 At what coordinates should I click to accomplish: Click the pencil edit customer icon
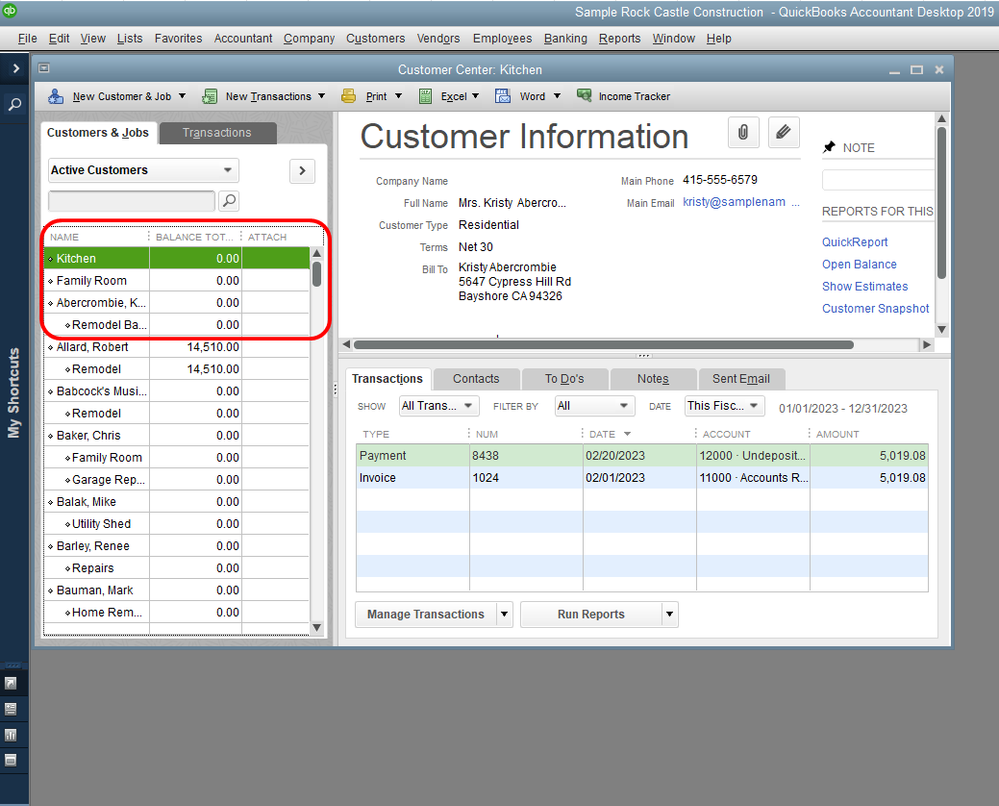pyautogui.click(x=784, y=132)
